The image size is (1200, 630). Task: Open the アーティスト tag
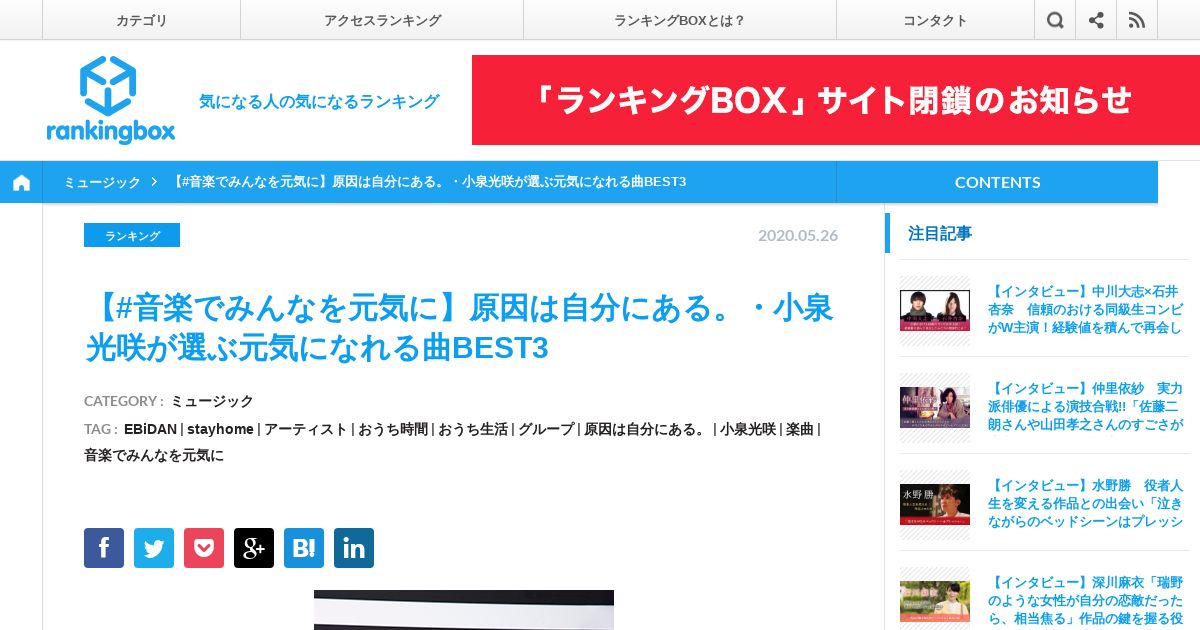click(x=306, y=429)
